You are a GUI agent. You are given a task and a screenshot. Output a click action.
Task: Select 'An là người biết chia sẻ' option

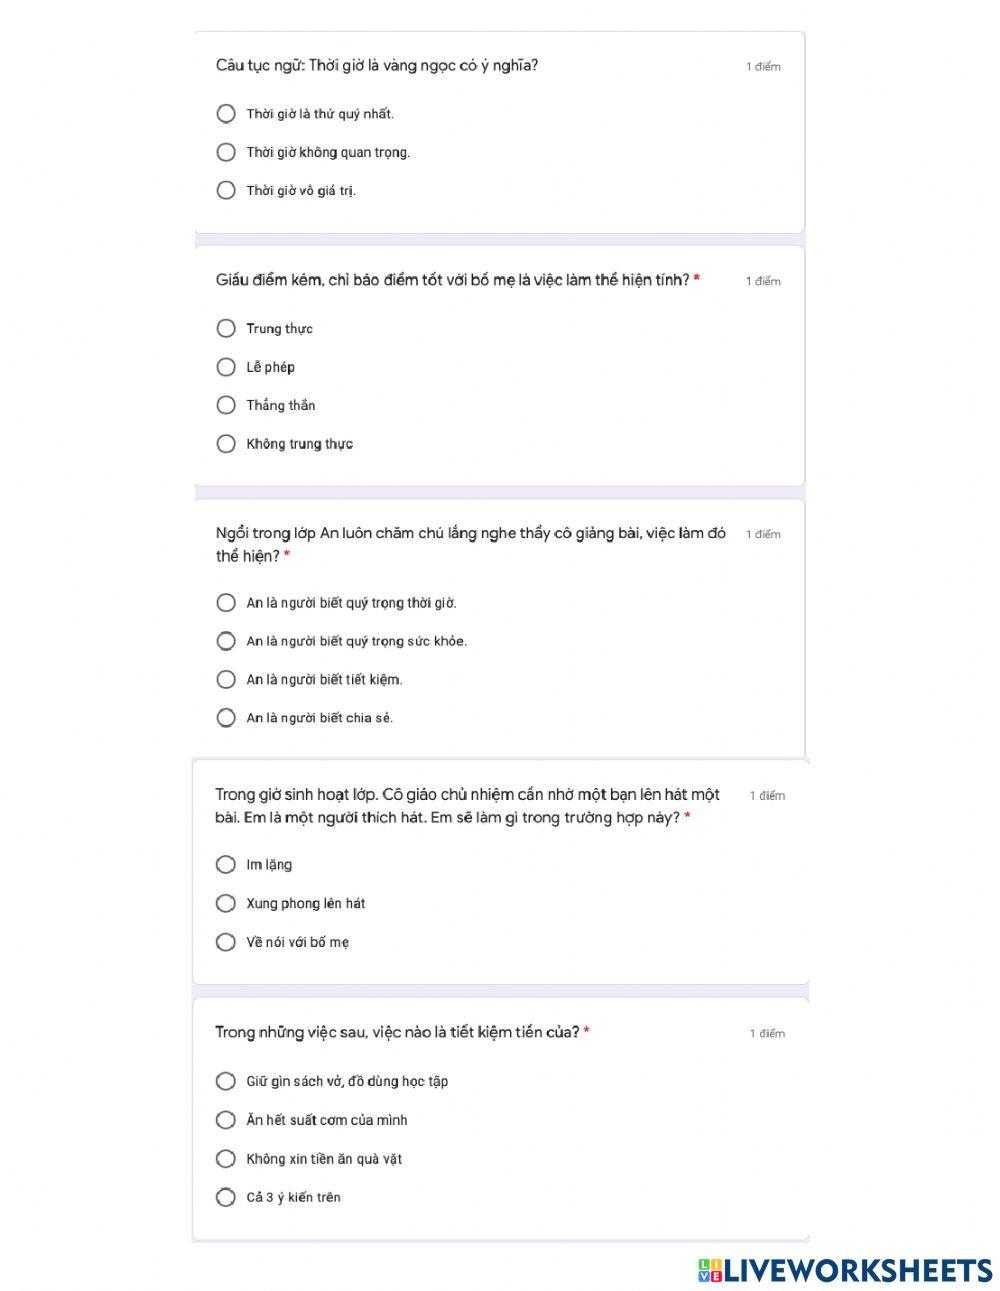click(226, 717)
